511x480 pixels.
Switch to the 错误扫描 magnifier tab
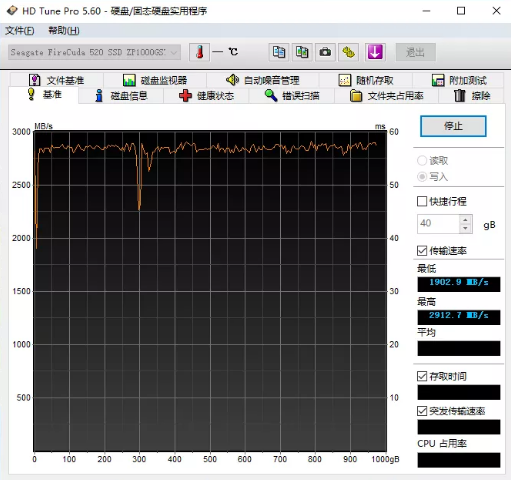[x=292, y=96]
